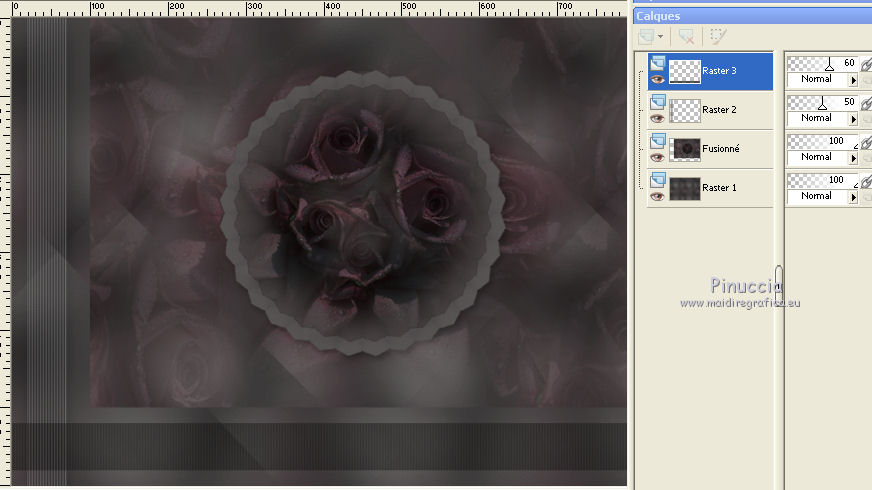
Task: Select the Raster 3 layer thumbnail
Action: 685,71
